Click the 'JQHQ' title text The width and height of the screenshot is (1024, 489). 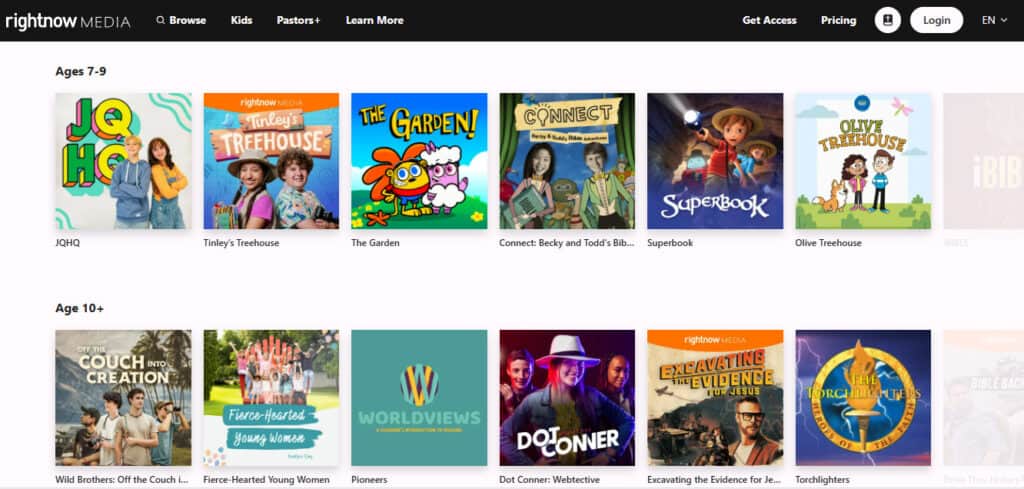point(68,243)
